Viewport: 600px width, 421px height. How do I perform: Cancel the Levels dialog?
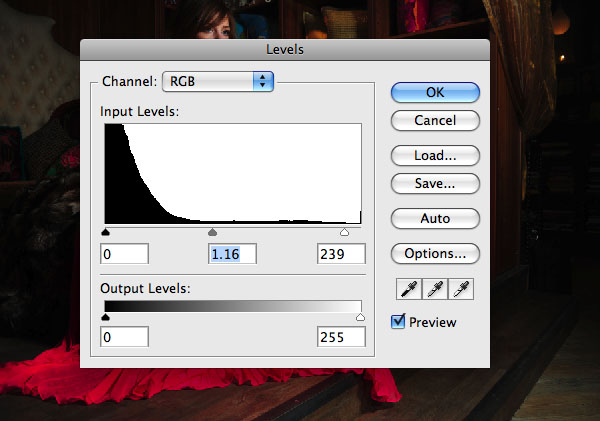tap(435, 121)
